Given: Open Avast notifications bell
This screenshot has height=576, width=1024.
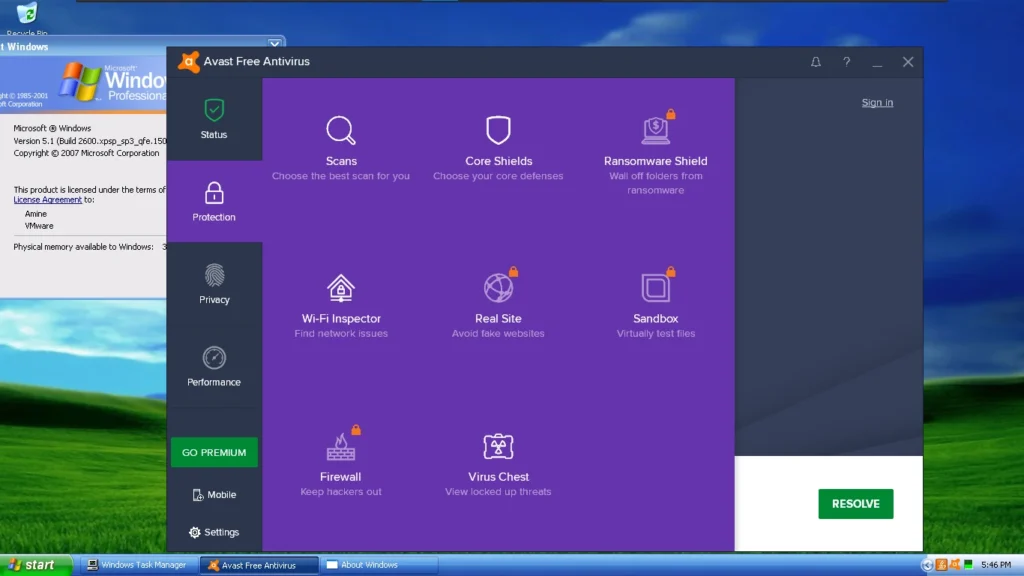Looking at the screenshot, I should (x=815, y=61).
